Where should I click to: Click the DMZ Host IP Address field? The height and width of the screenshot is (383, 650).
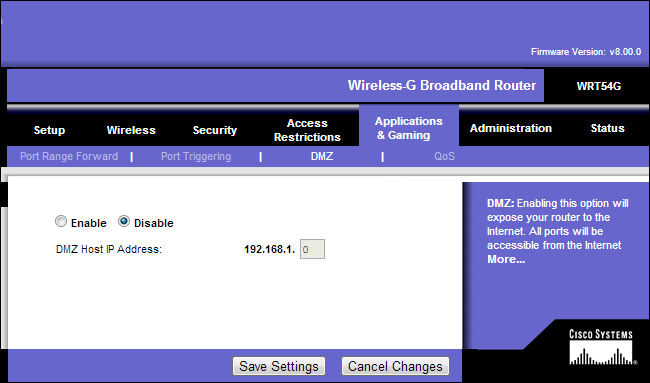point(312,249)
